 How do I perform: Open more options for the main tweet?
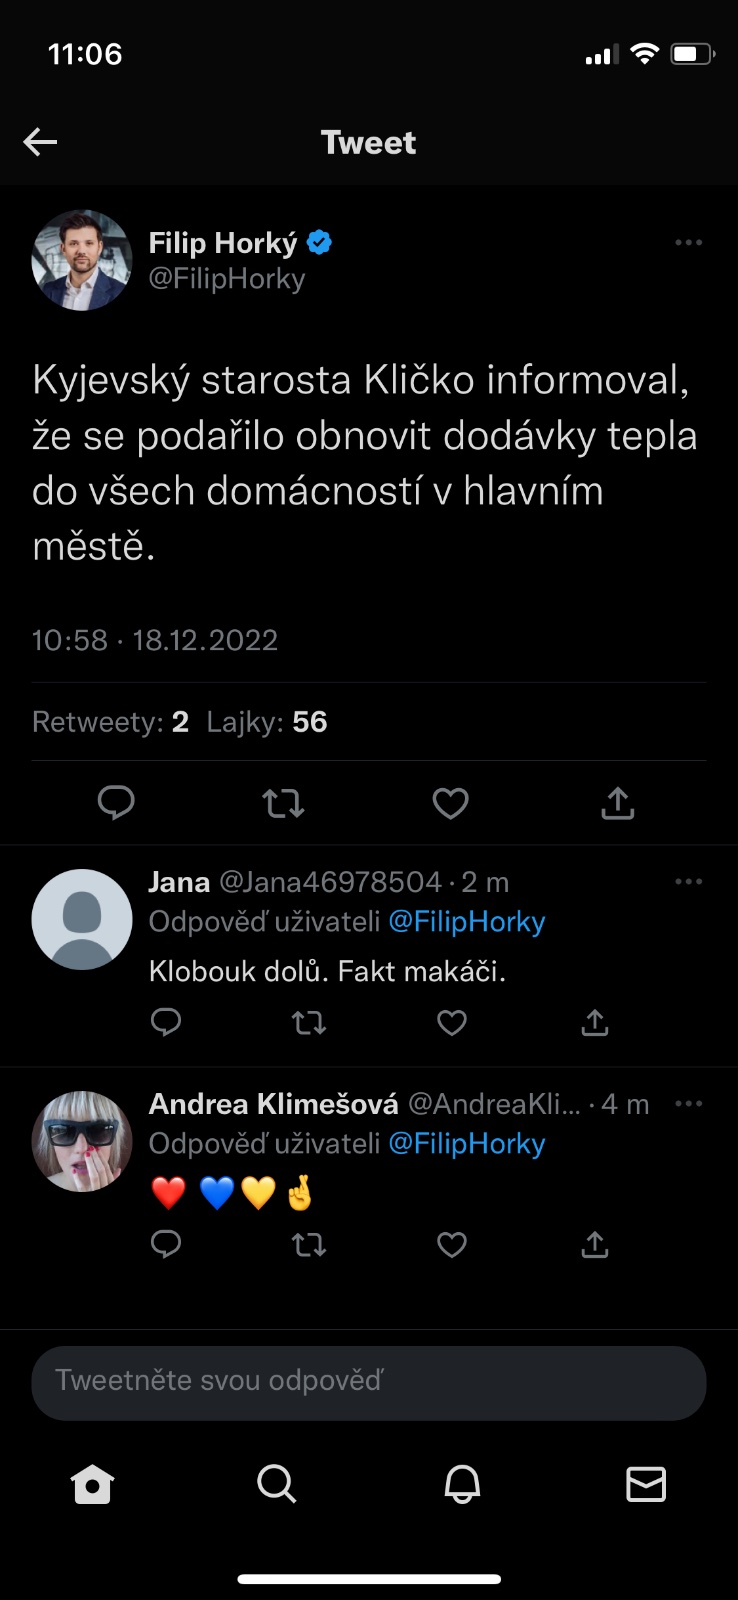(x=688, y=243)
